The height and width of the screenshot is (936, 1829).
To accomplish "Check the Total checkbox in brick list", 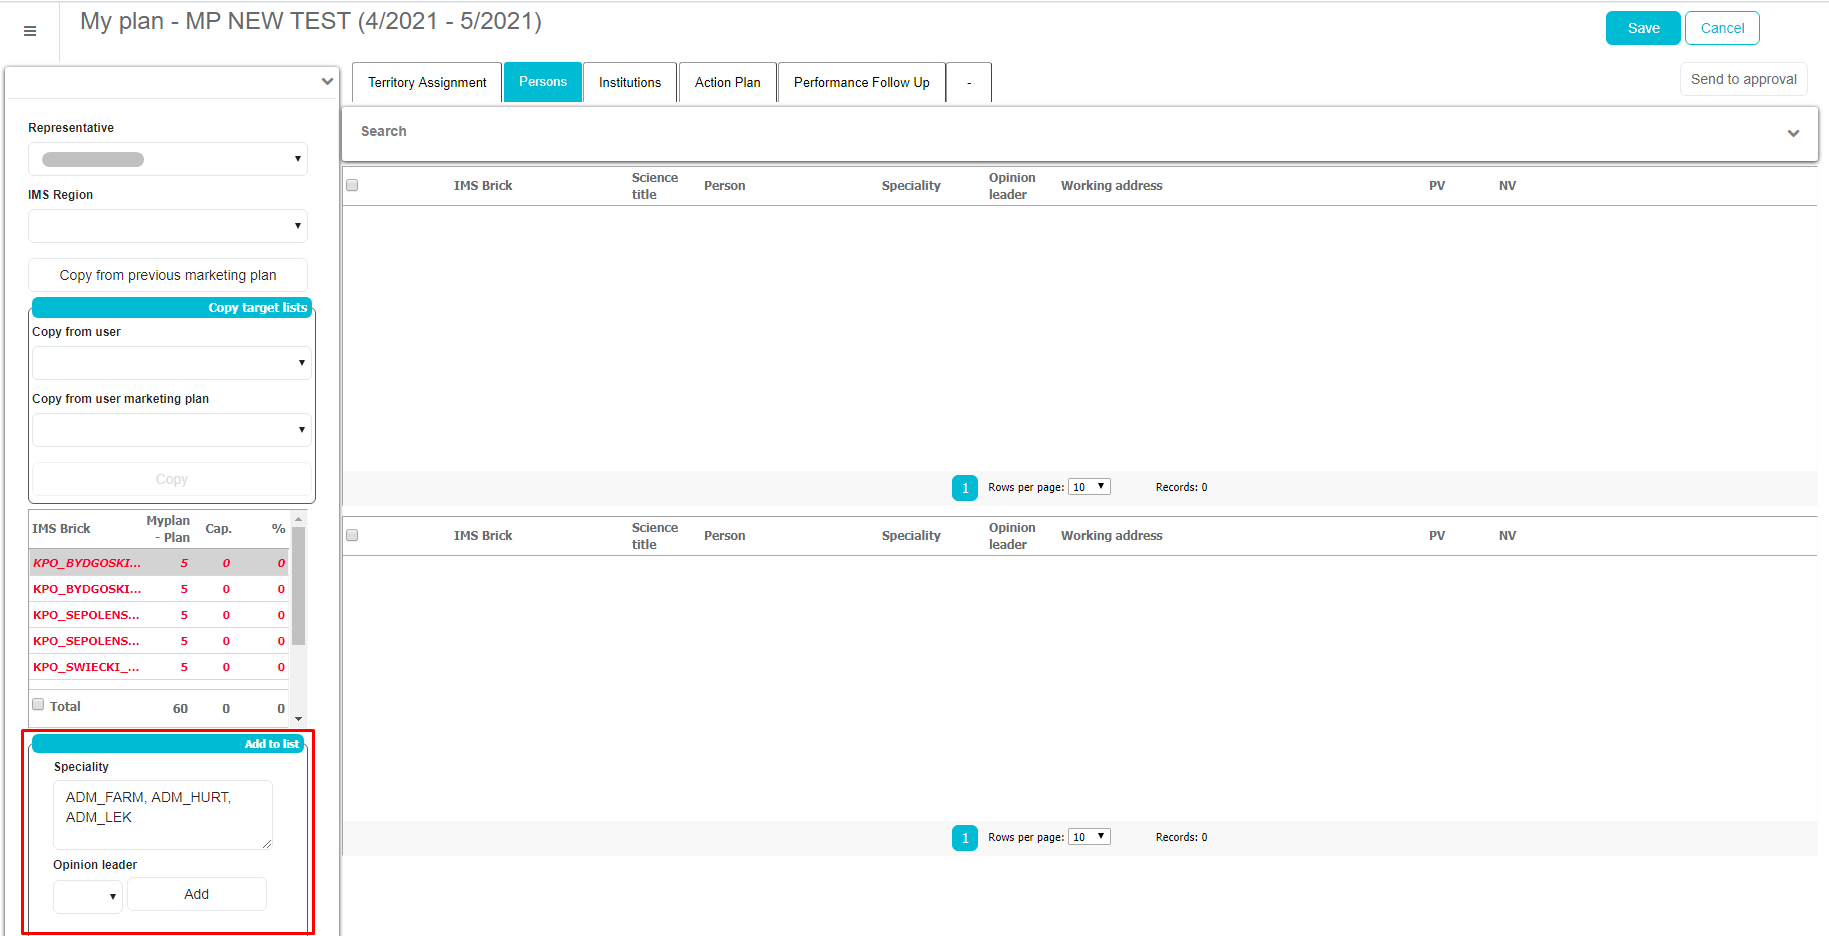I will tap(38, 704).
